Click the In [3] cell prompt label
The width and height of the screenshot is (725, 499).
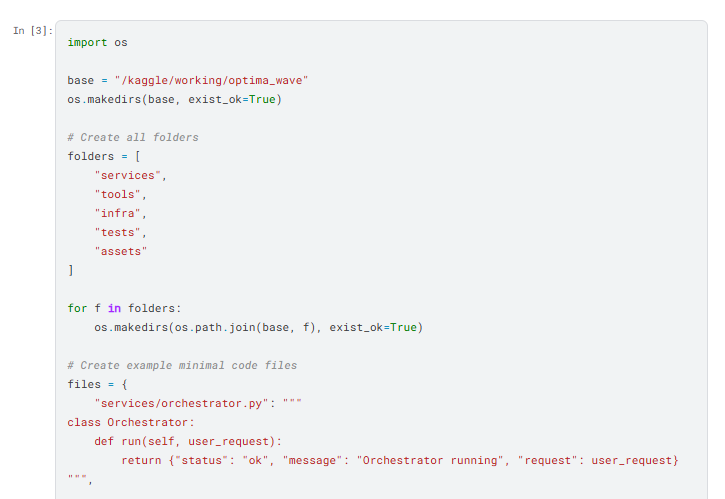[x=33, y=31]
